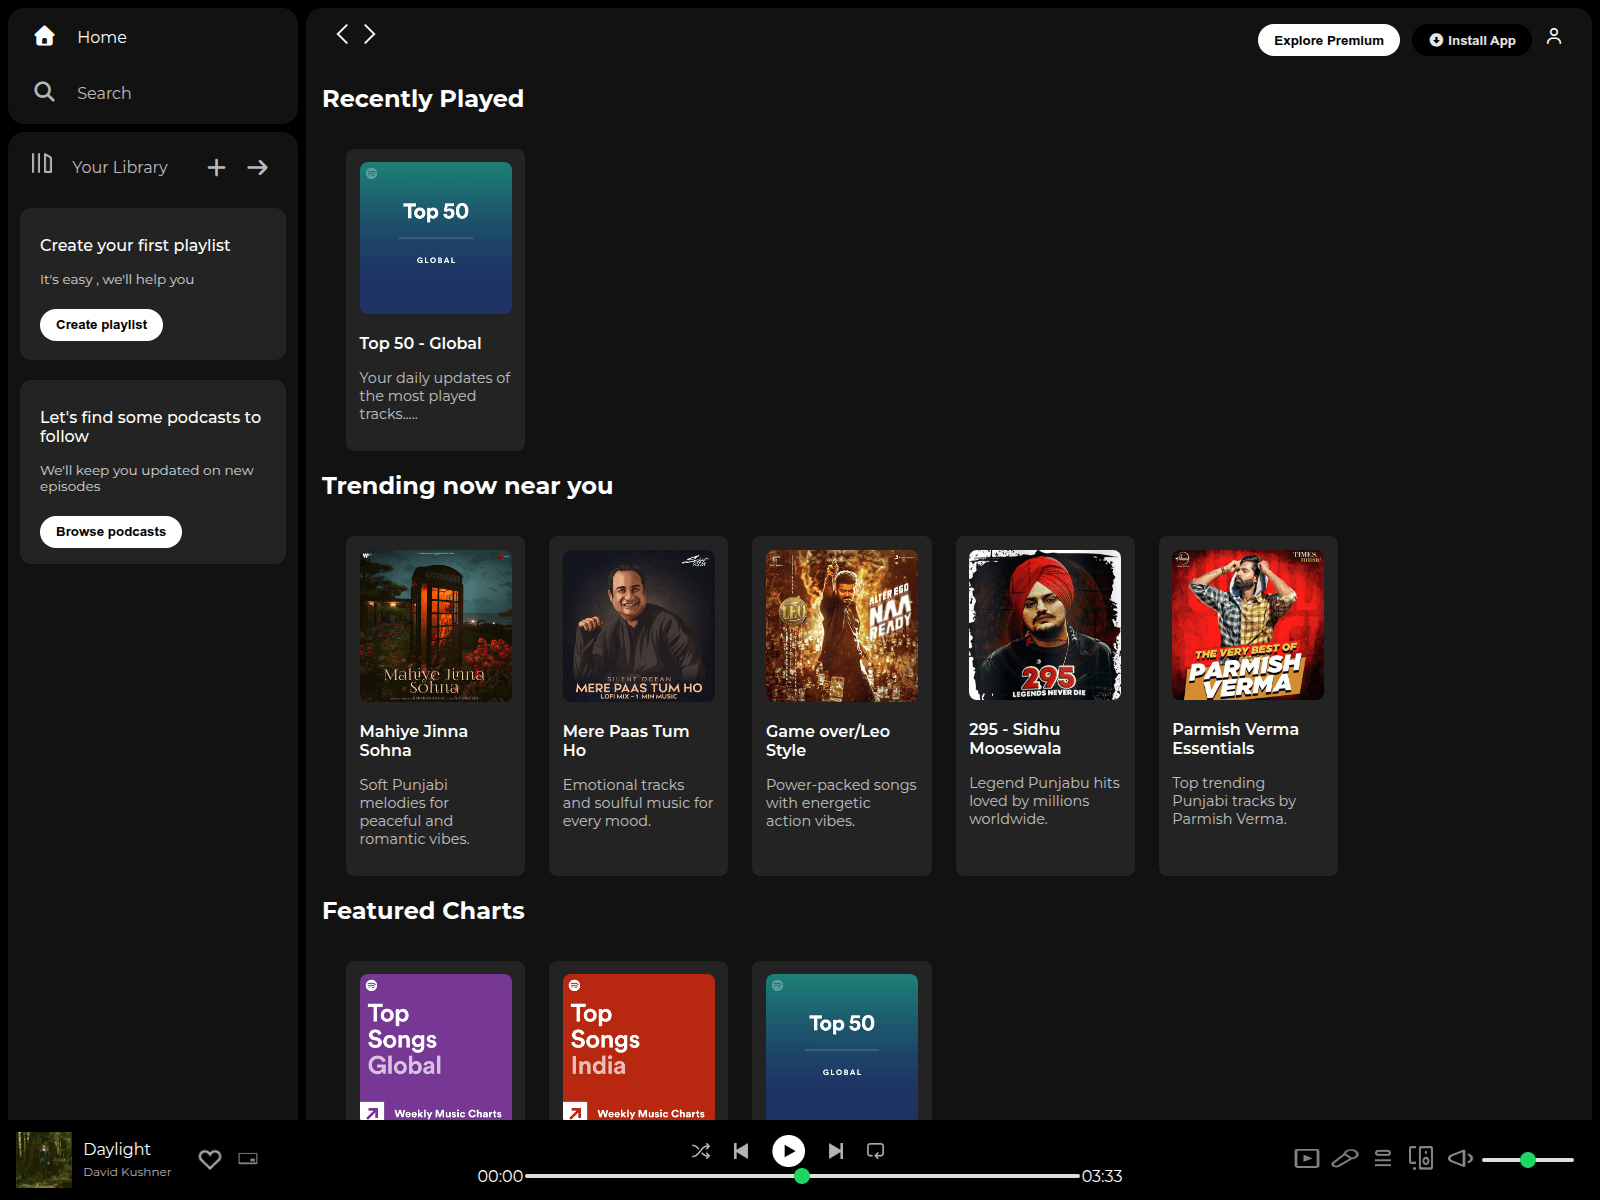The height and width of the screenshot is (1200, 1600).
Task: Click 295 - Sidhu Moosewala title text
Action: coord(1015,739)
